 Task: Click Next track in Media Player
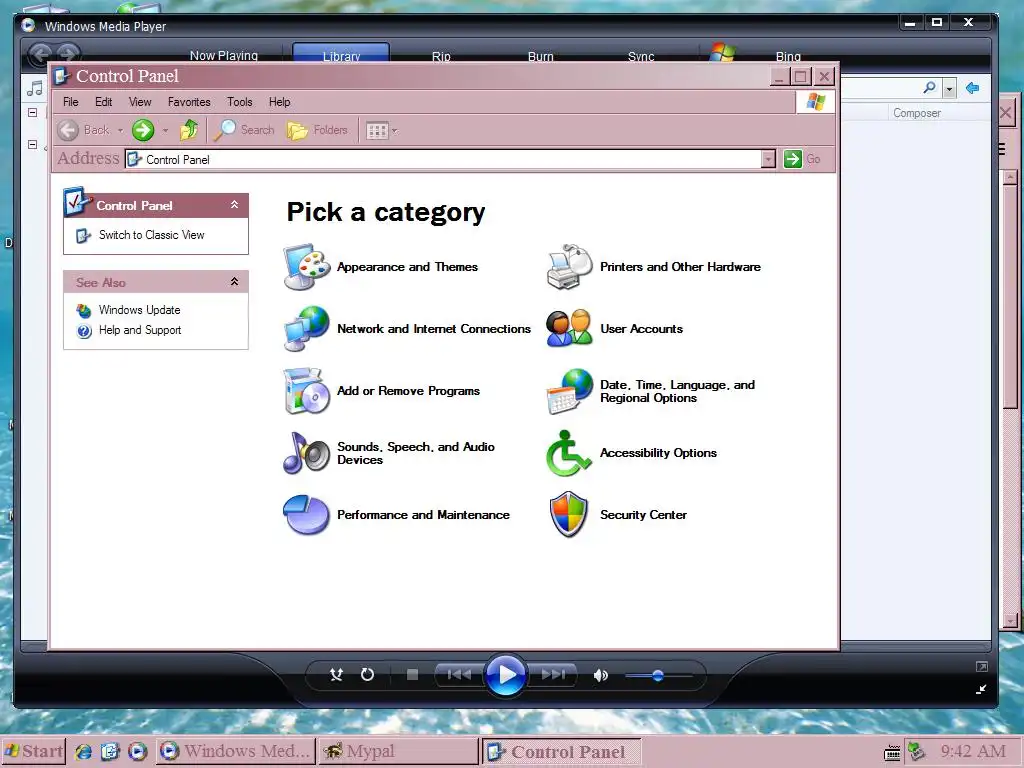coord(554,675)
